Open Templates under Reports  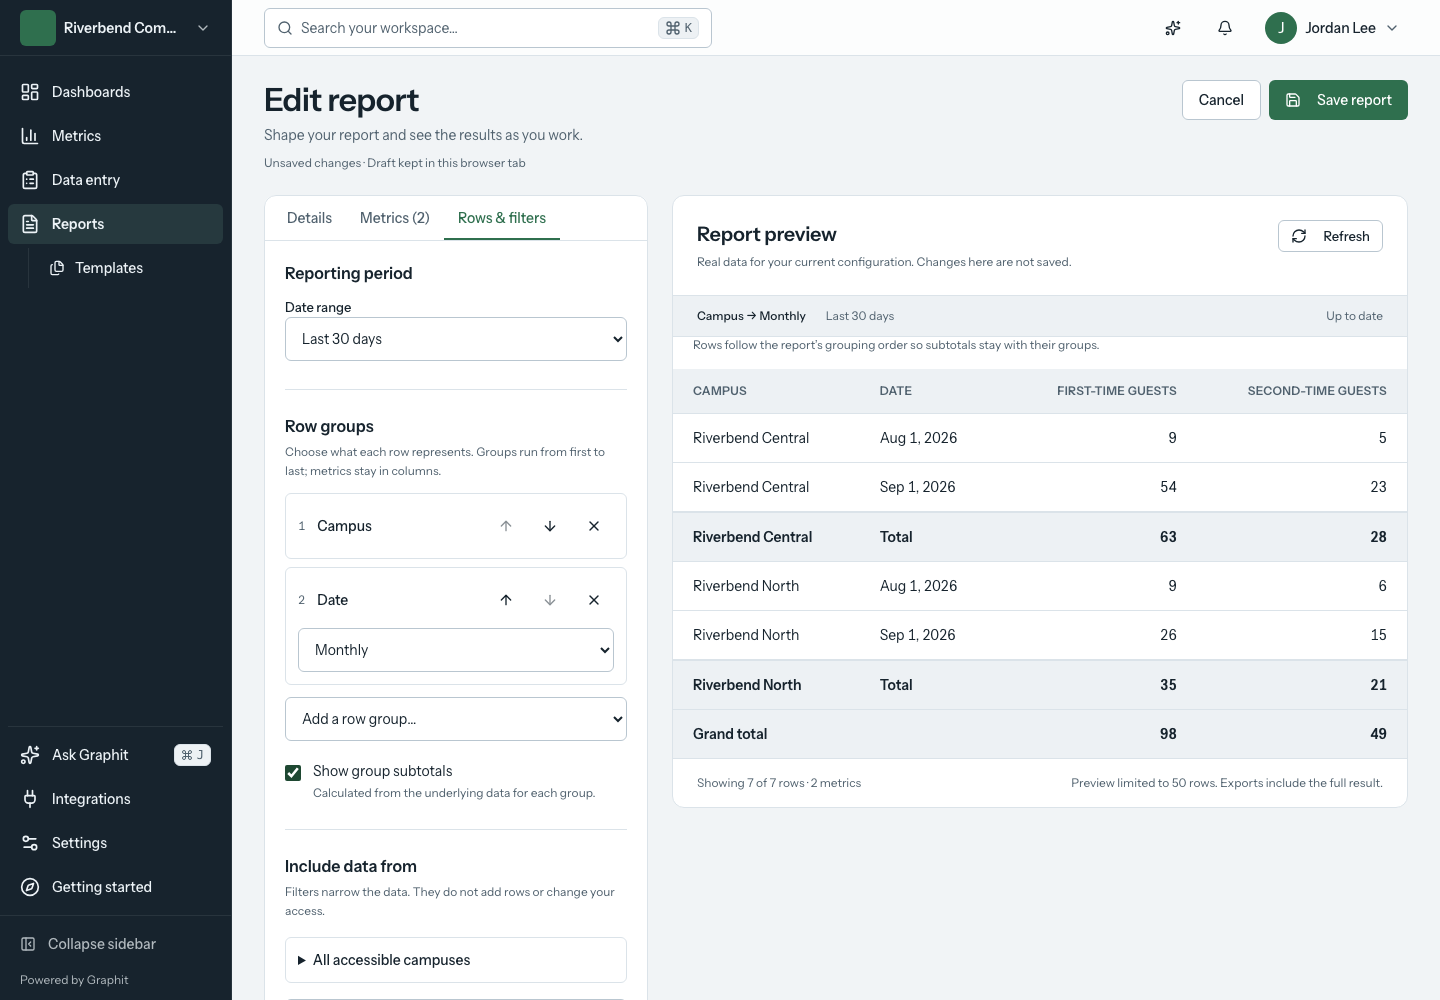pyautogui.click(x=130, y=268)
